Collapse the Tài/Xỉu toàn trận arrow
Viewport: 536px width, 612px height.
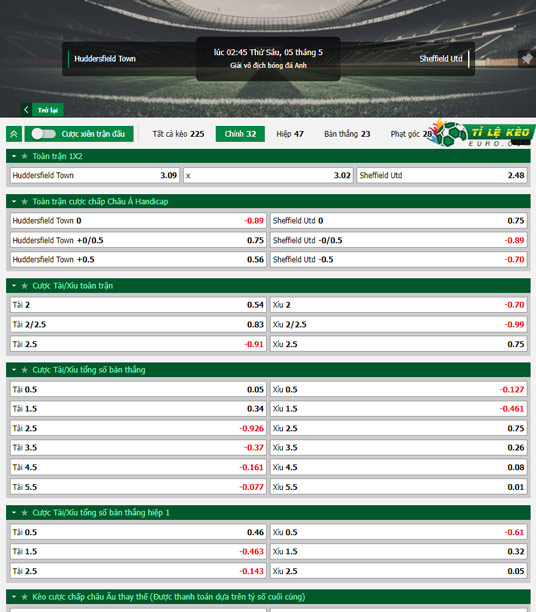point(14,286)
